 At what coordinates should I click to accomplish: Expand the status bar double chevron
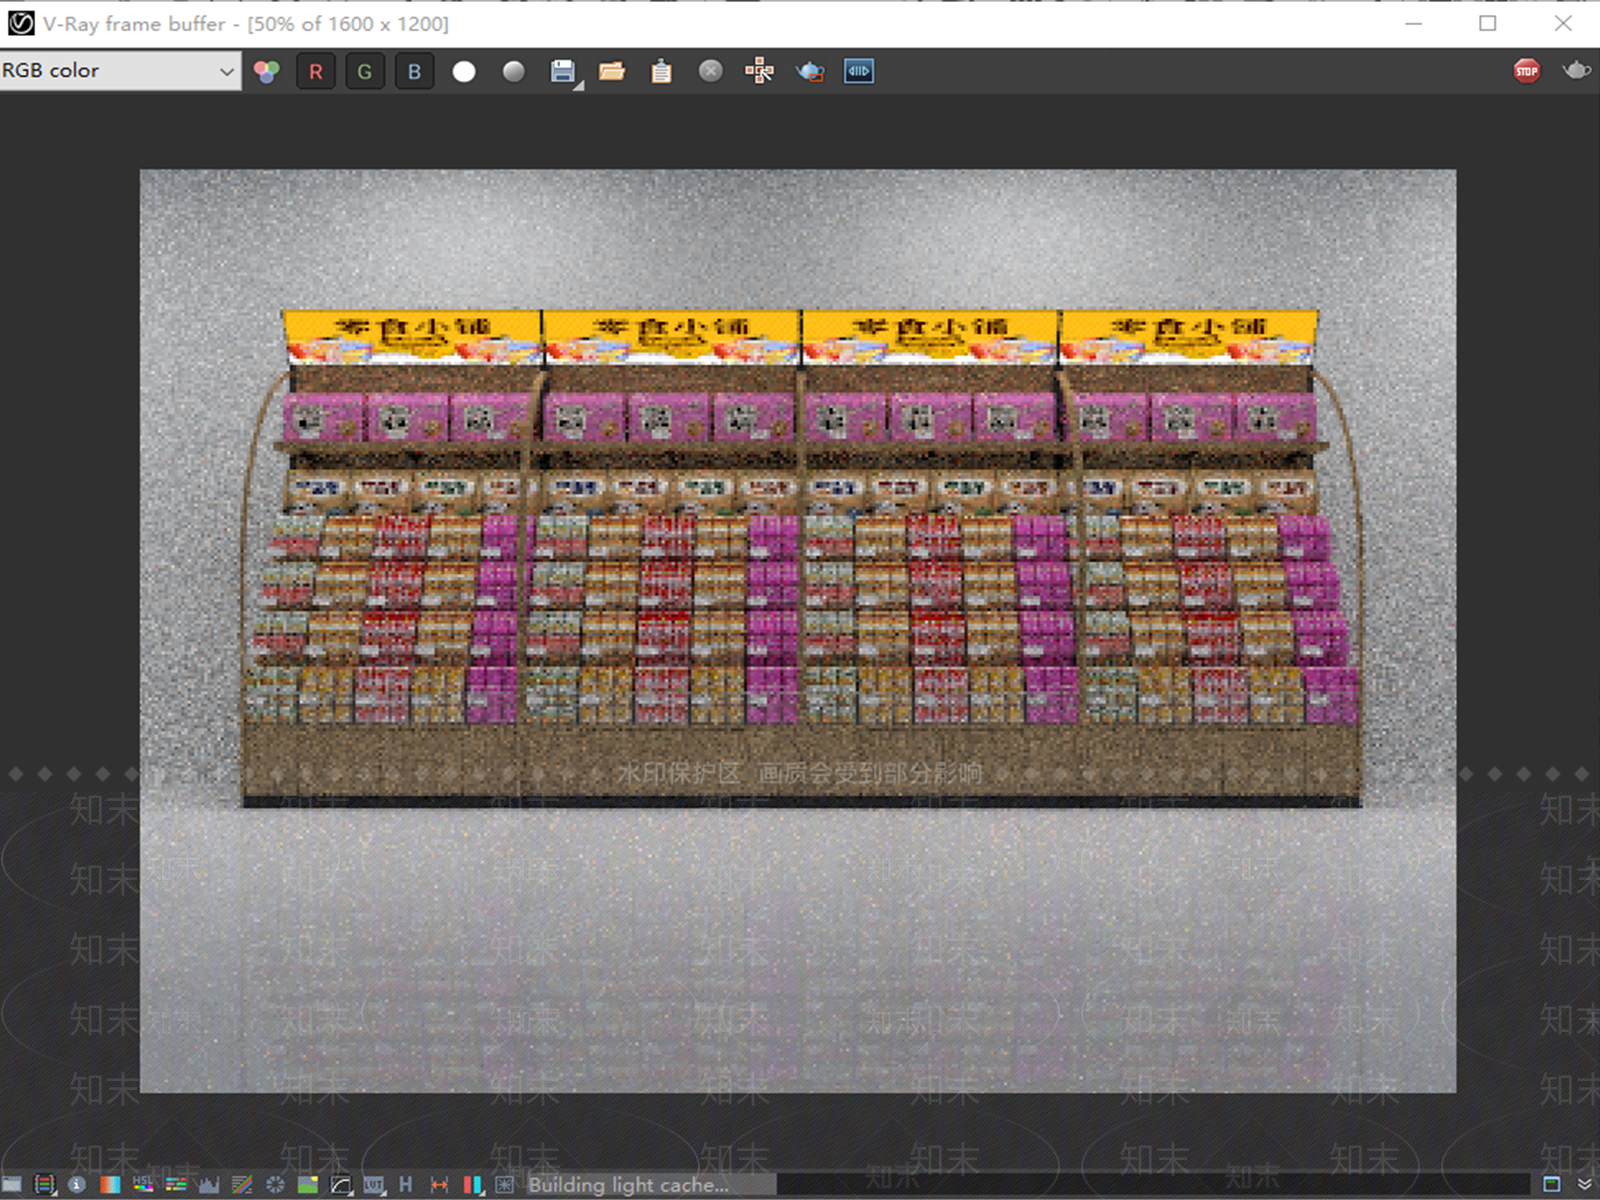1585,1185
